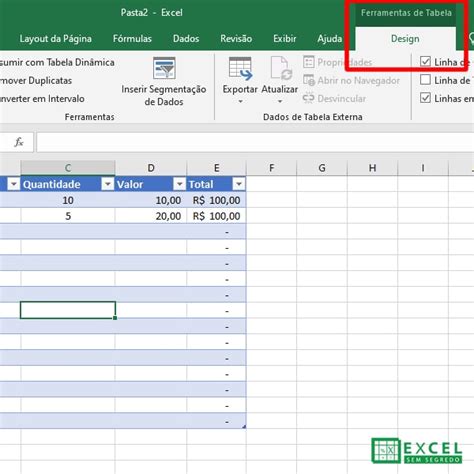Click Remover Duplicatas
This screenshot has height=474, width=474.
pyautogui.click(x=36, y=81)
